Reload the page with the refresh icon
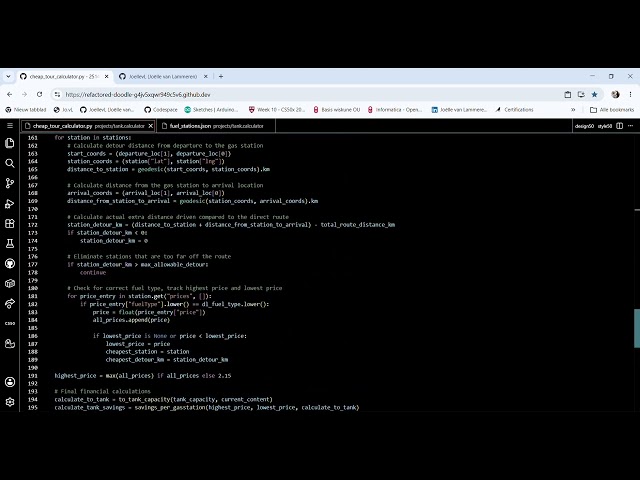The width and height of the screenshot is (640, 480). click(x=39, y=94)
